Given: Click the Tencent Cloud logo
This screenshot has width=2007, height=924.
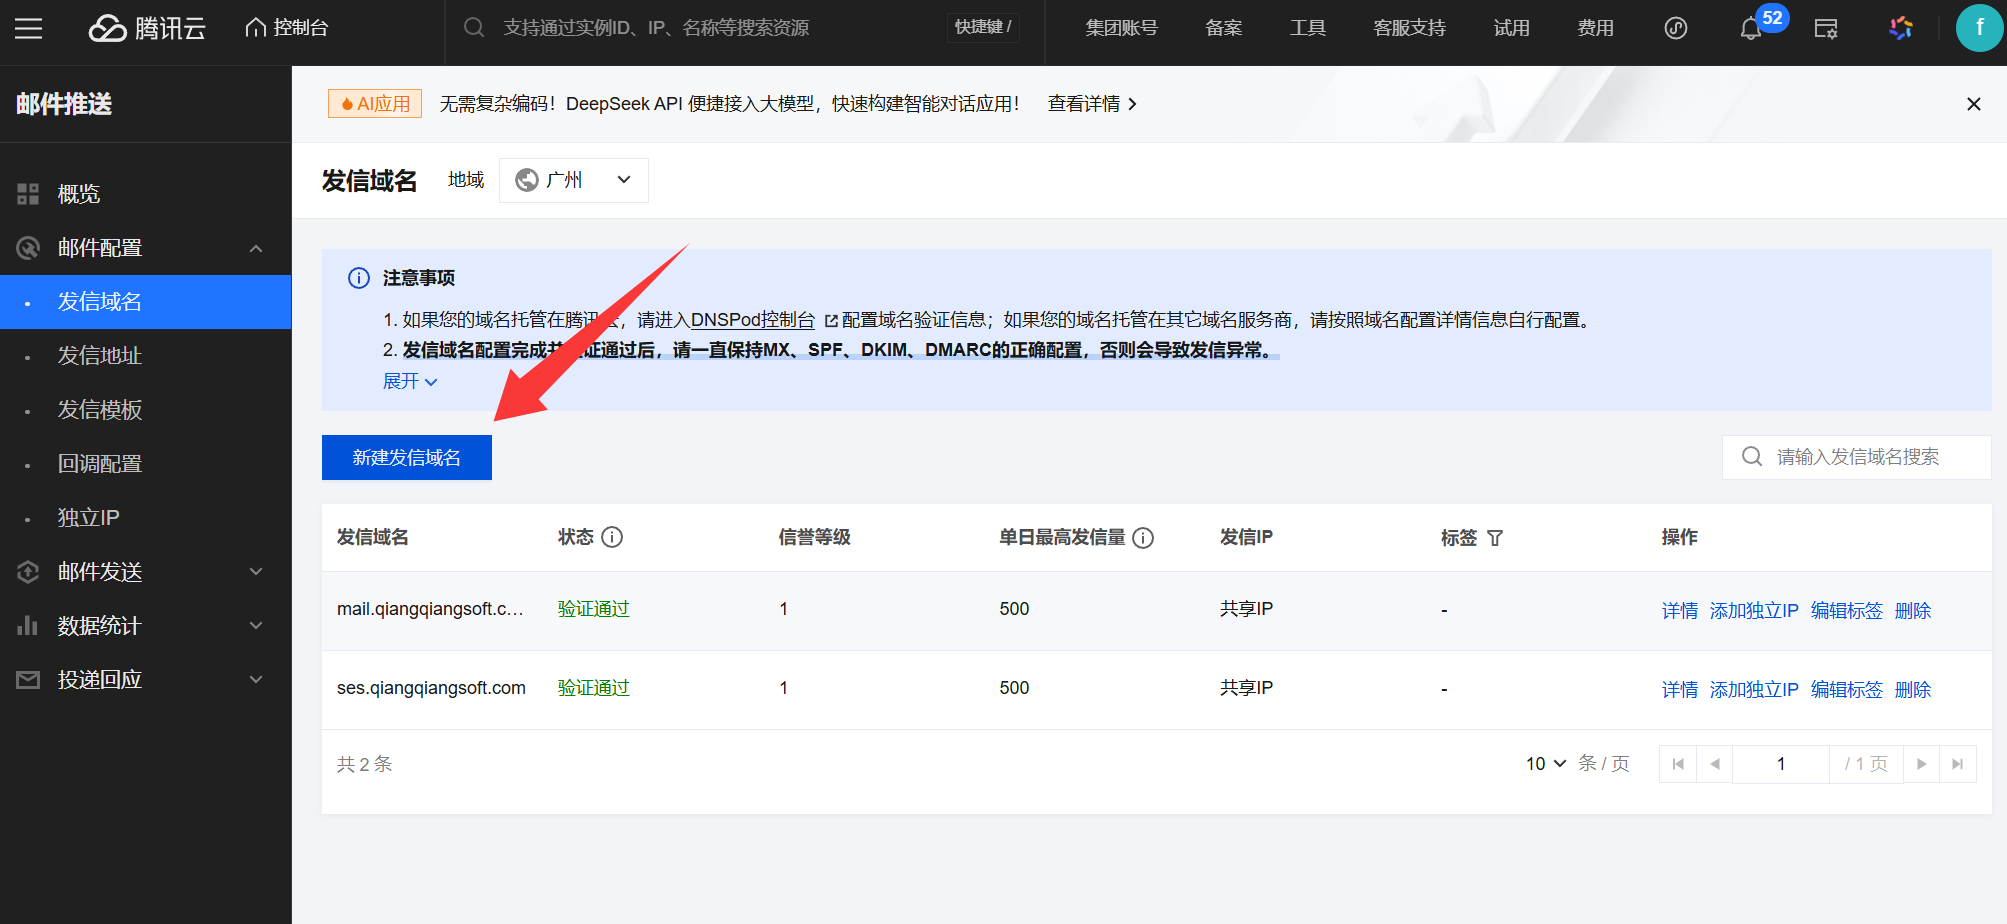Looking at the screenshot, I should pos(147,28).
